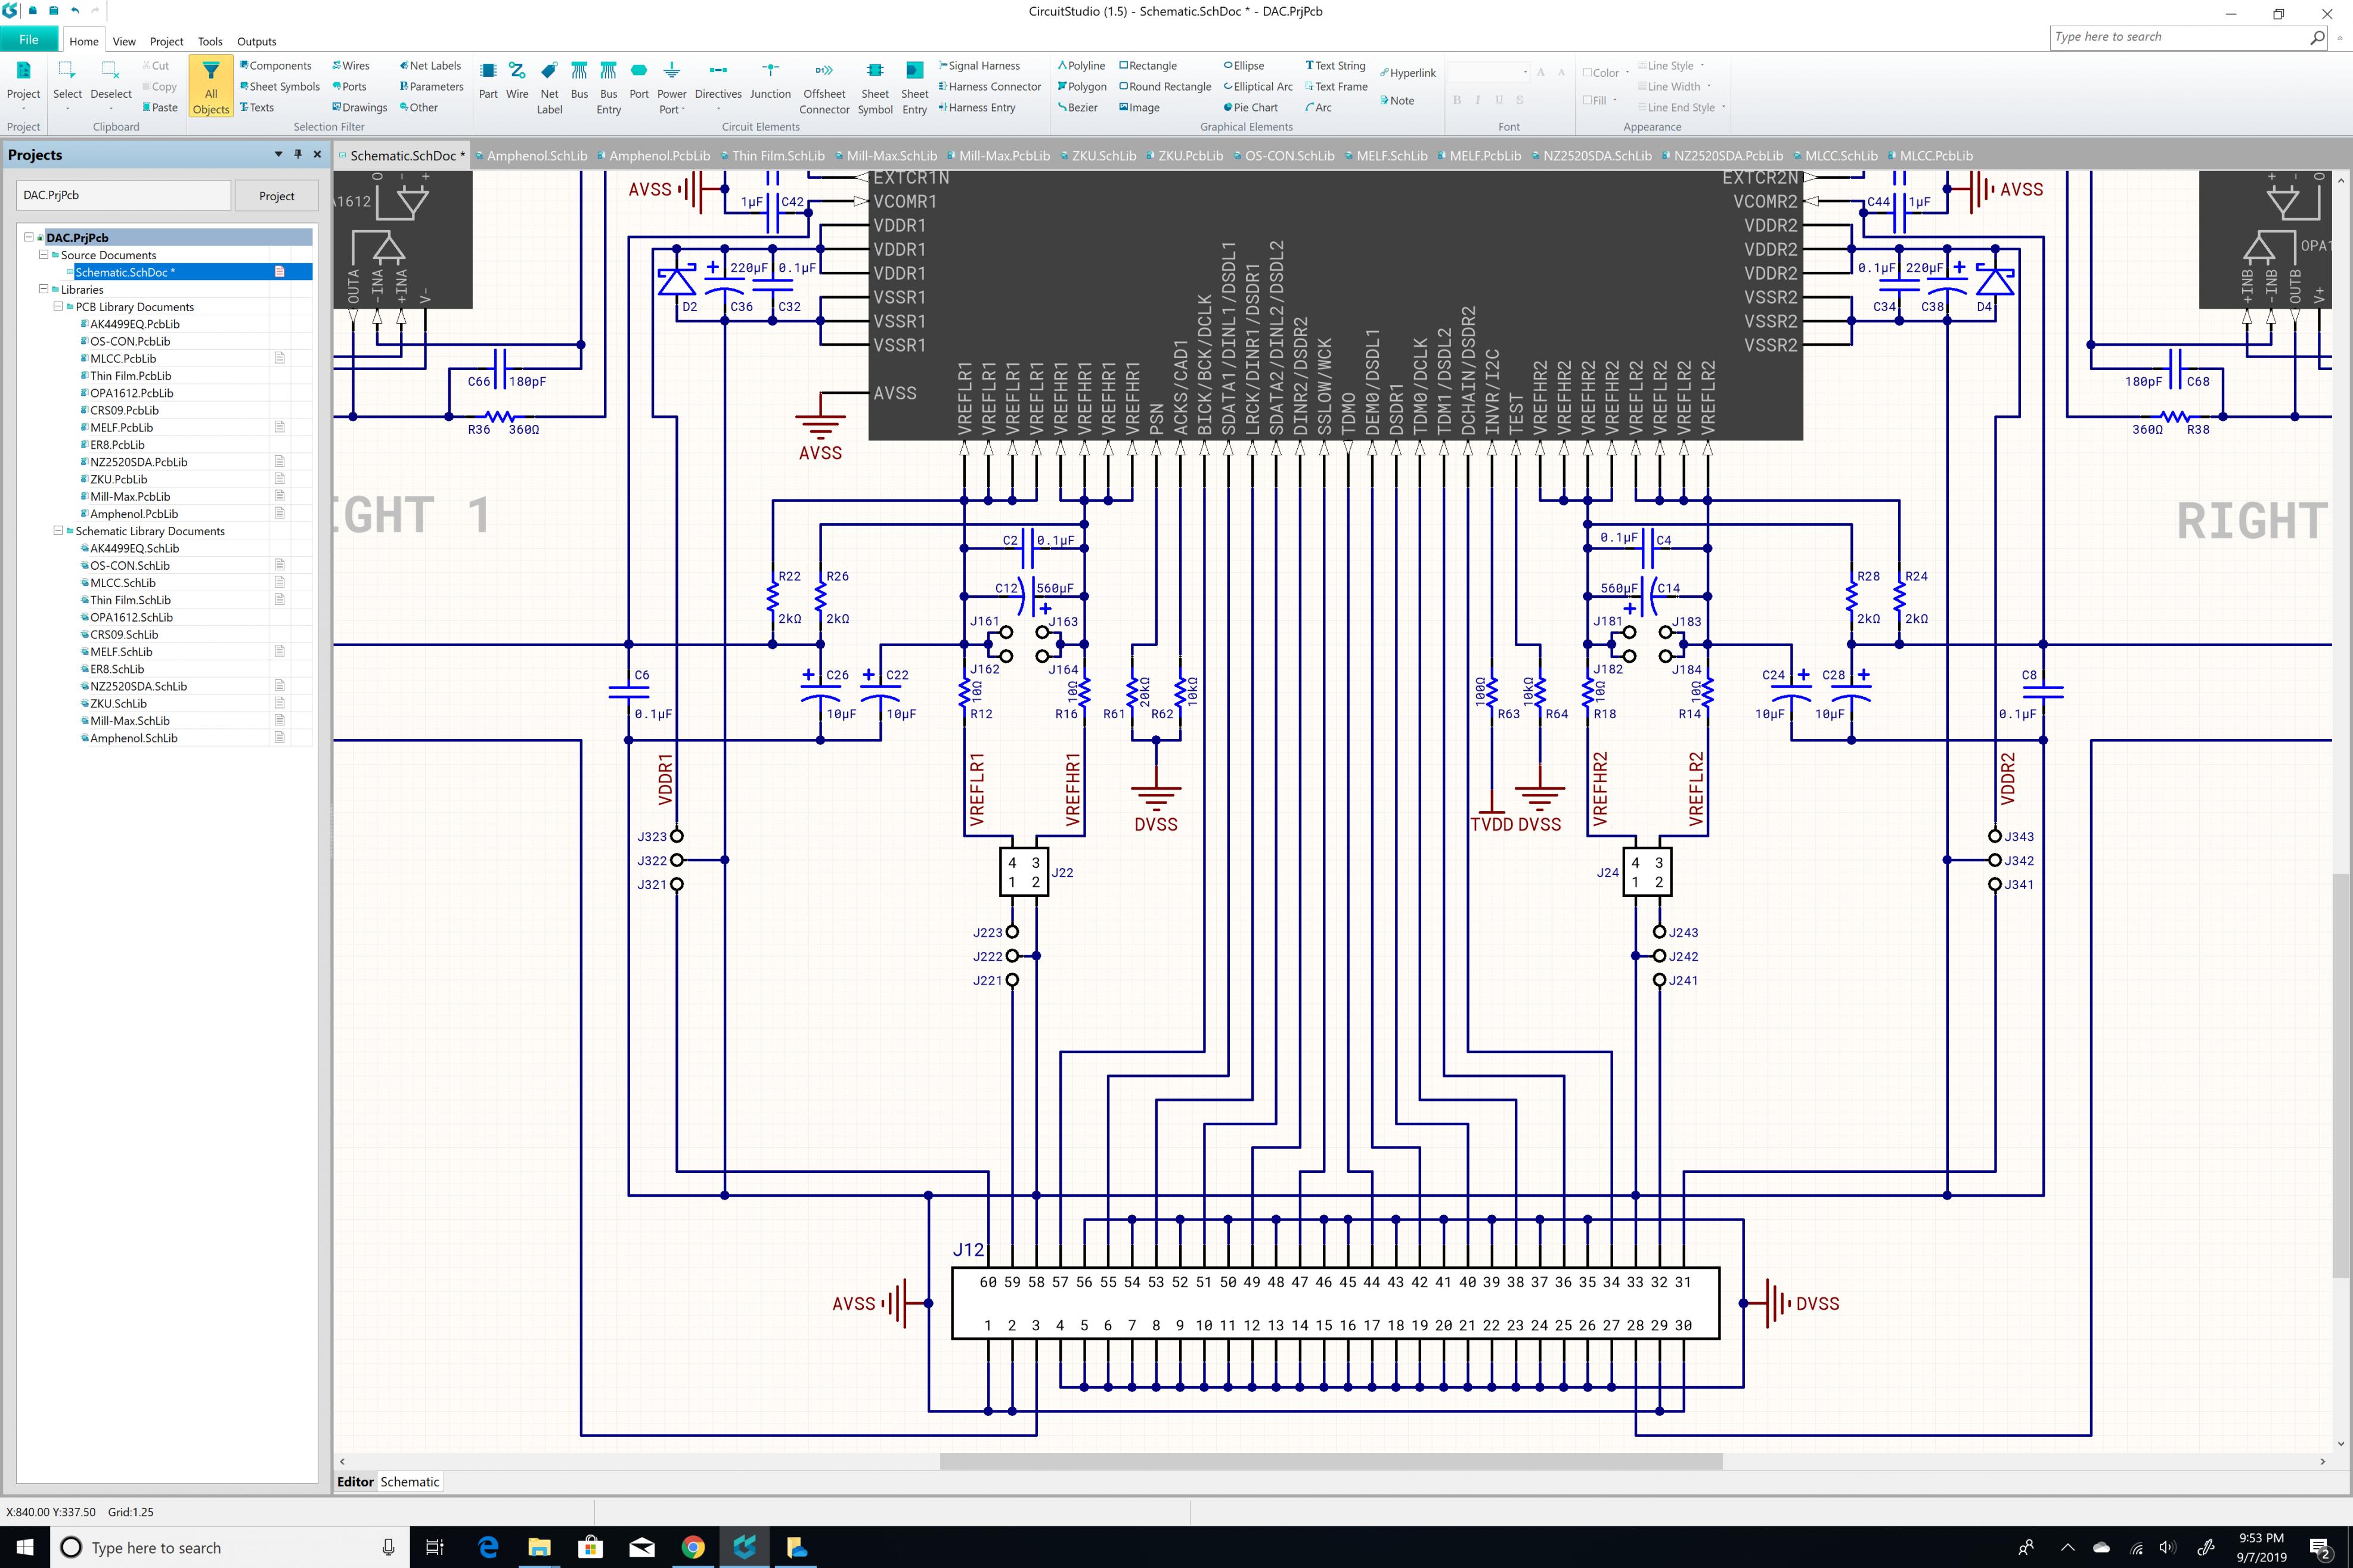Switch to the View ribbon tab

(124, 41)
